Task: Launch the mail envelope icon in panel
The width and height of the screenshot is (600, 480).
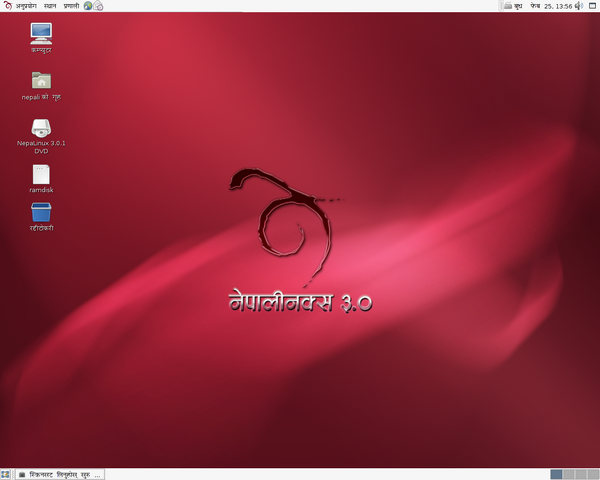Action: click(x=98, y=6)
